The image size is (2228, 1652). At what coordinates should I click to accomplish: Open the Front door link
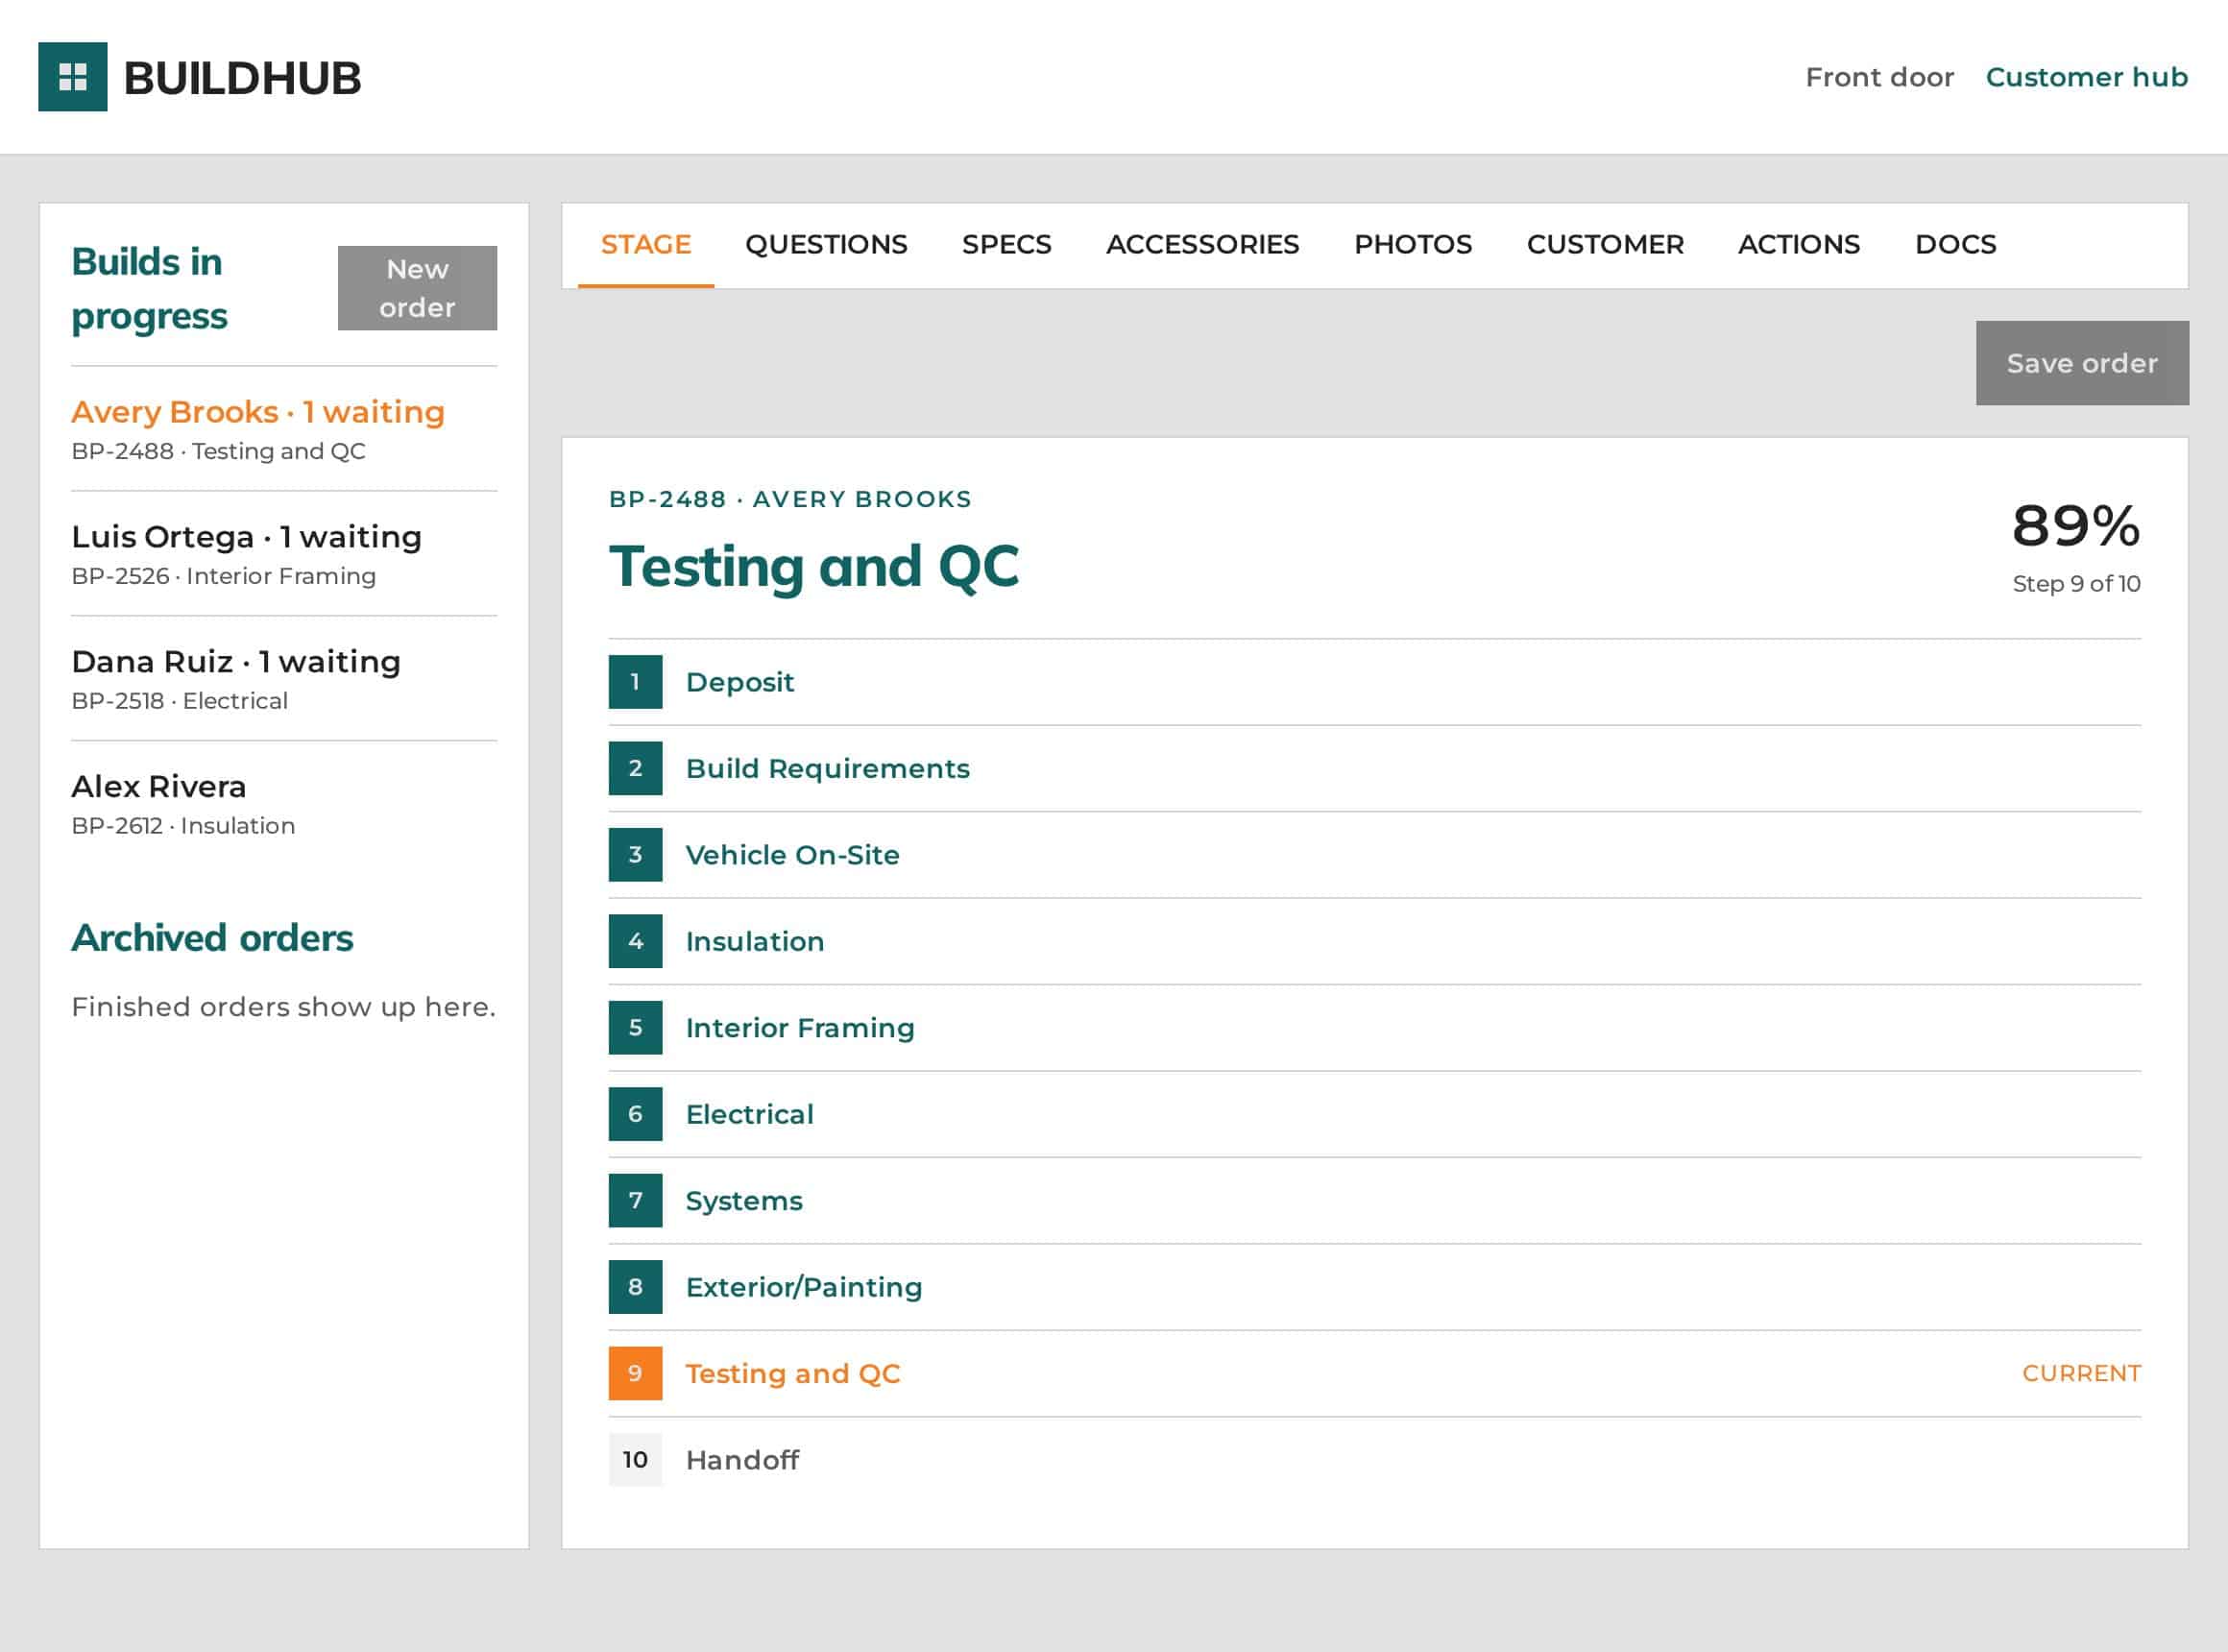click(1879, 77)
